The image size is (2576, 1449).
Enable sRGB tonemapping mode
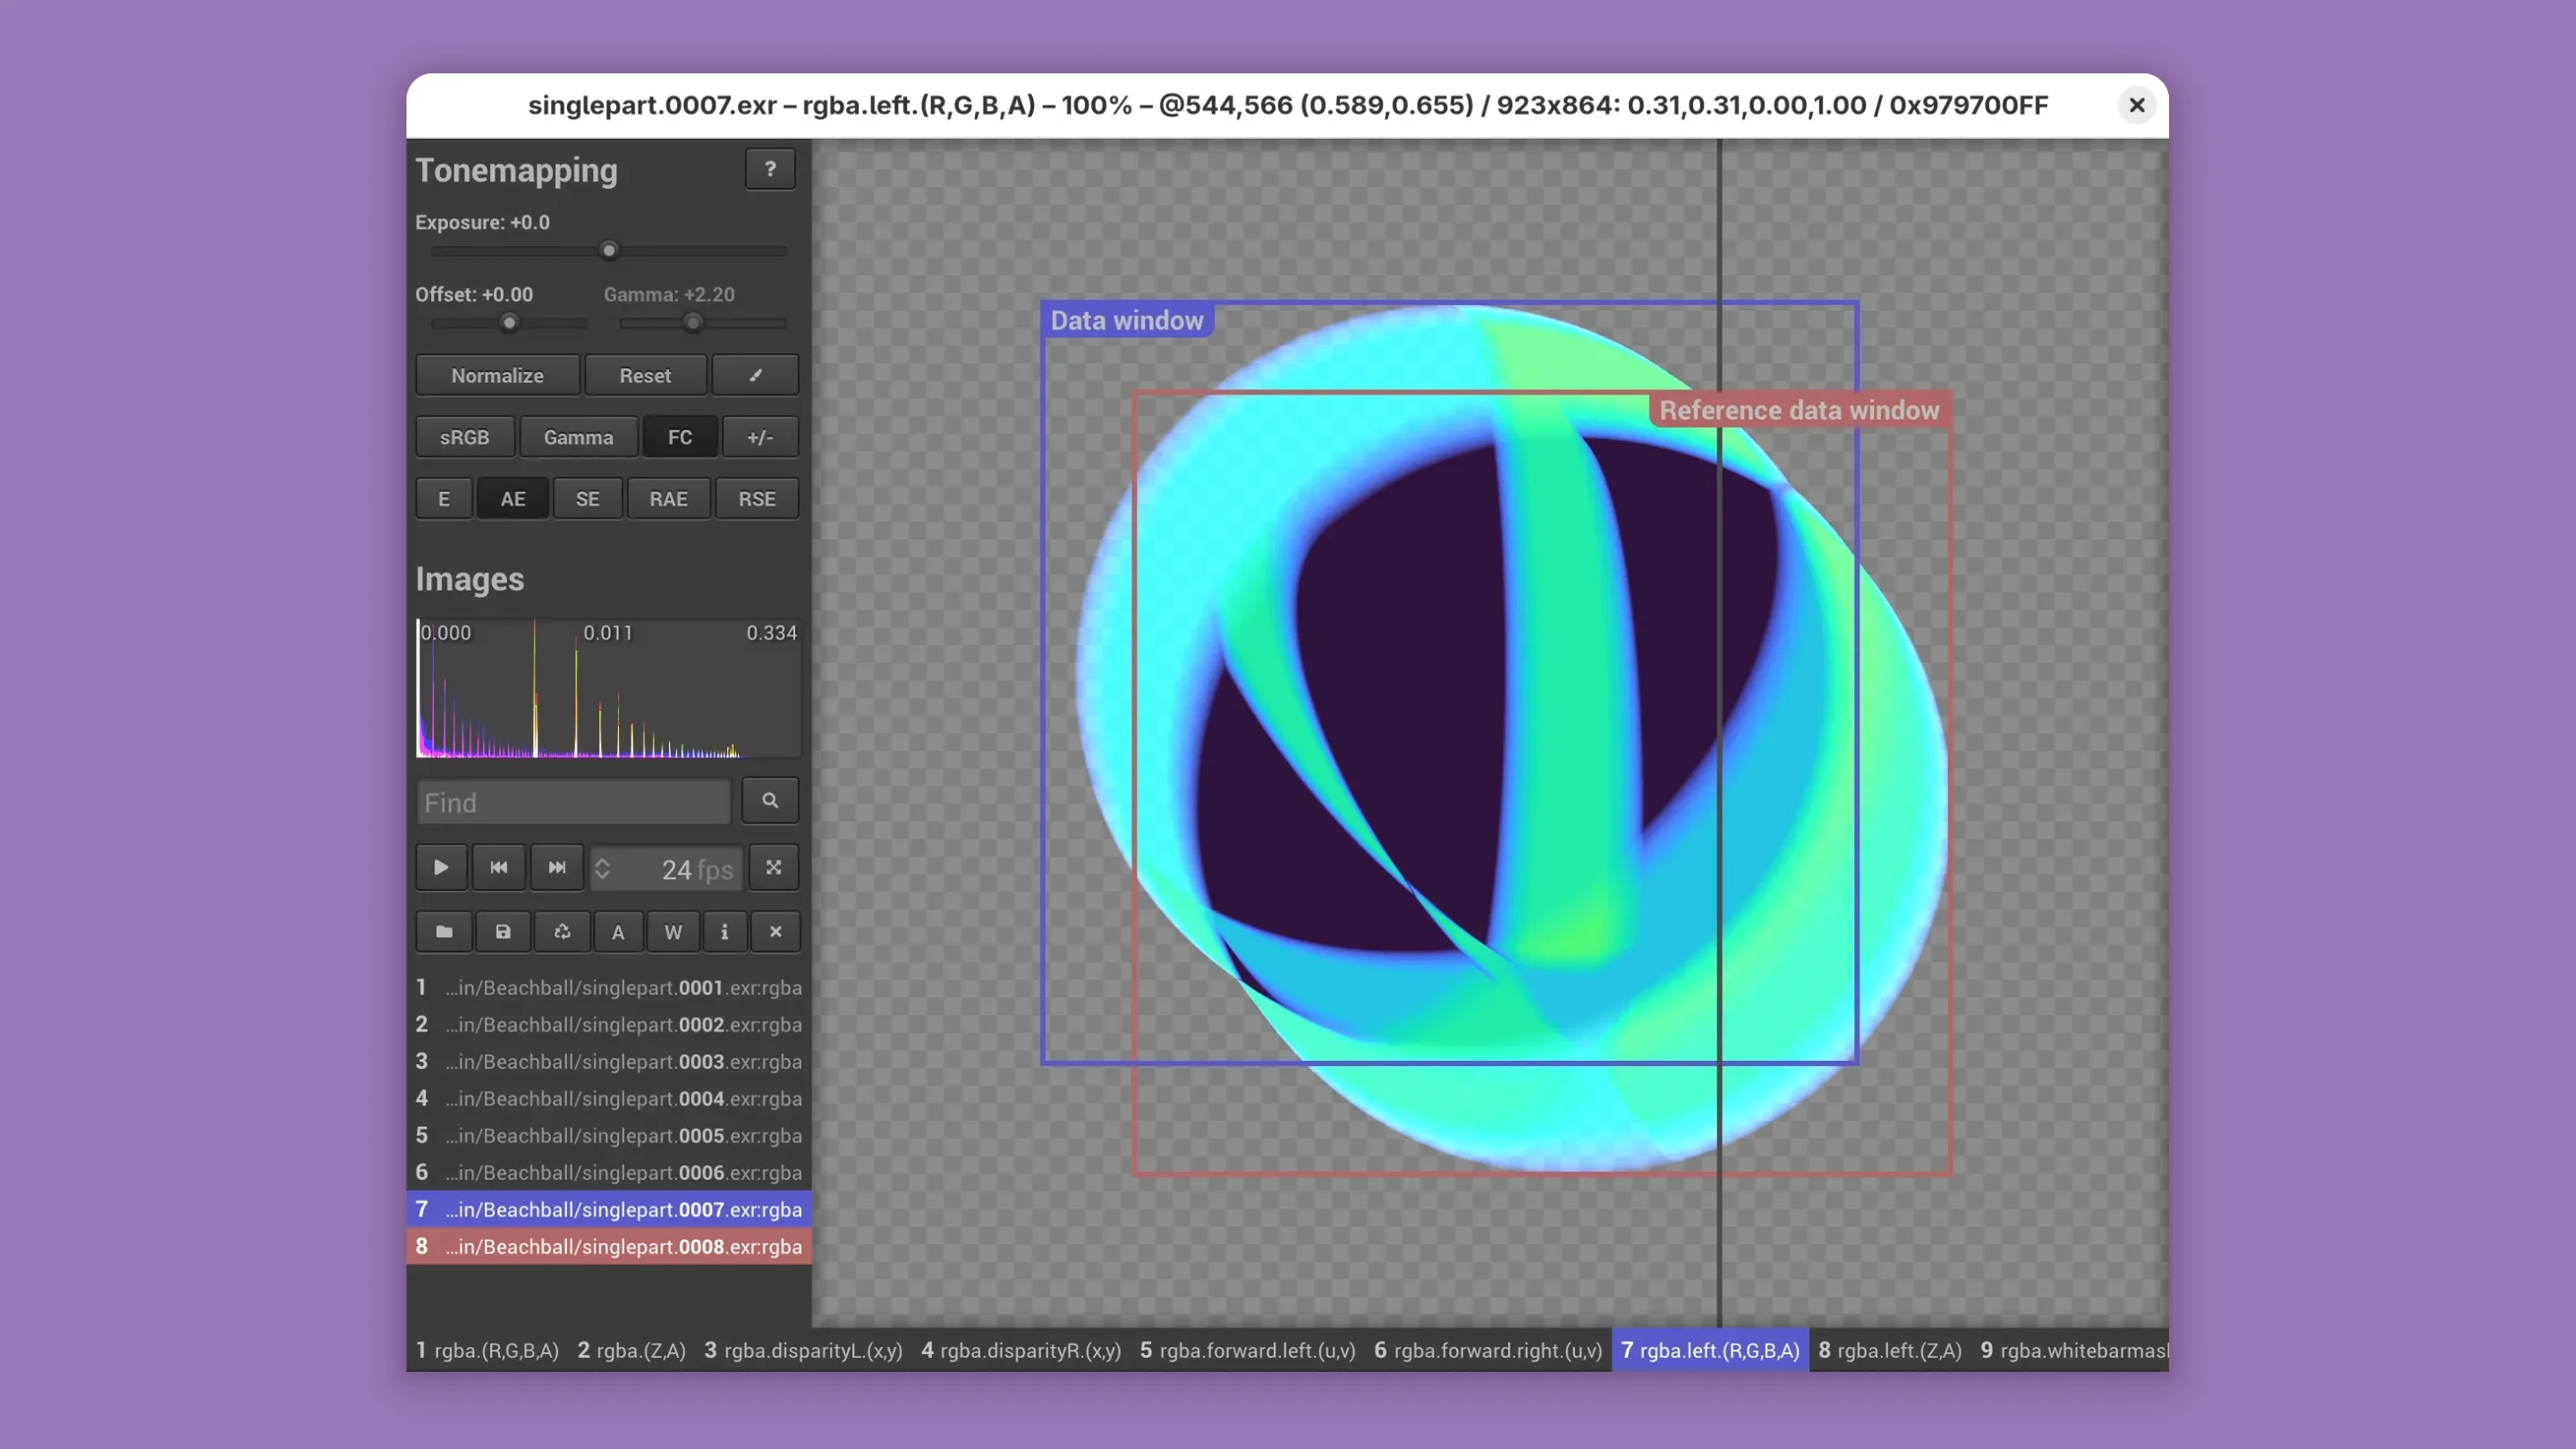tap(464, 436)
